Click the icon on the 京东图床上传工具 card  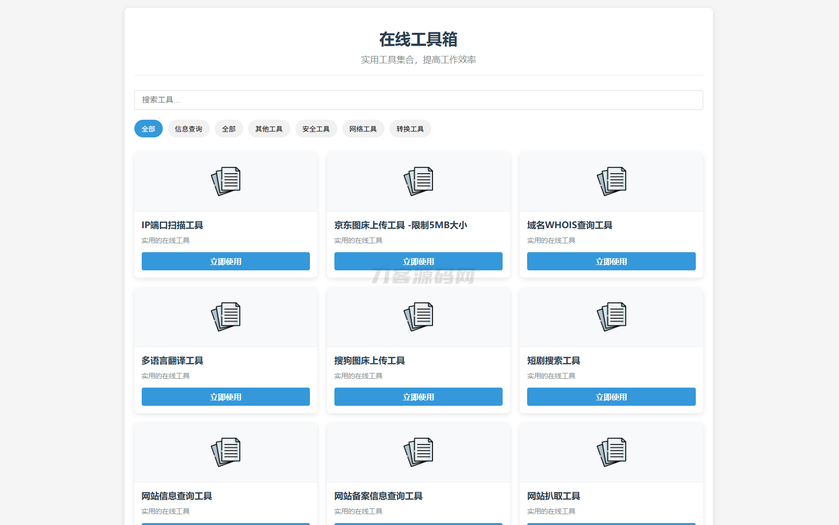pos(418,181)
